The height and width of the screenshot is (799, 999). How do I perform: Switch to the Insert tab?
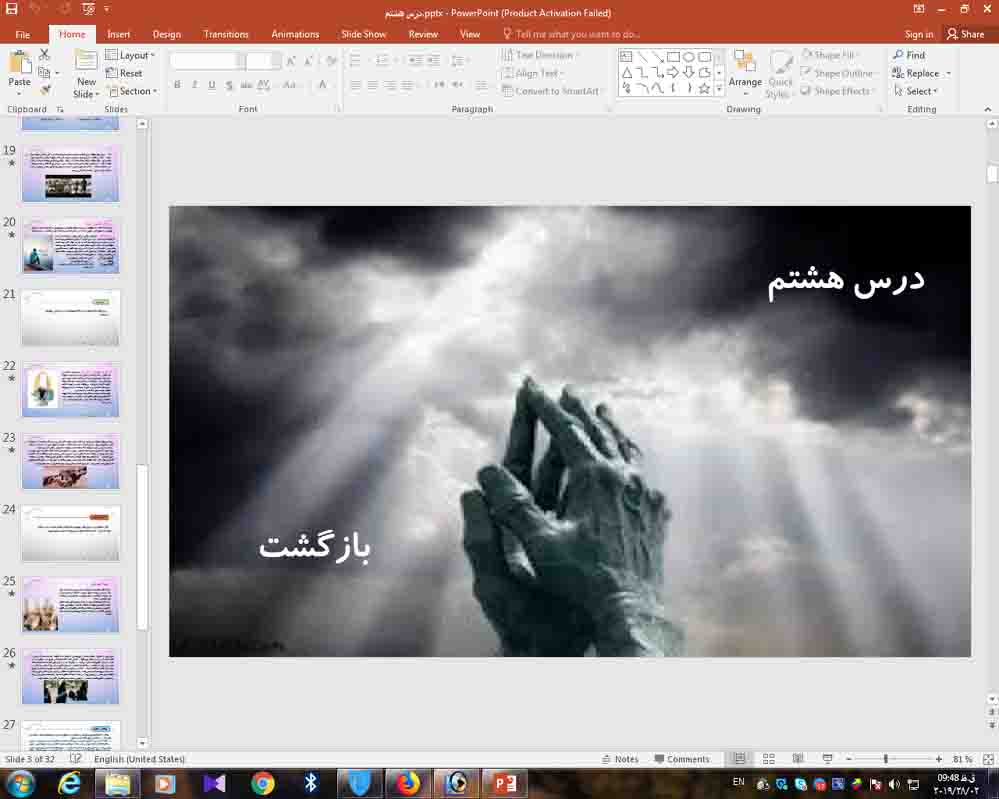119,34
